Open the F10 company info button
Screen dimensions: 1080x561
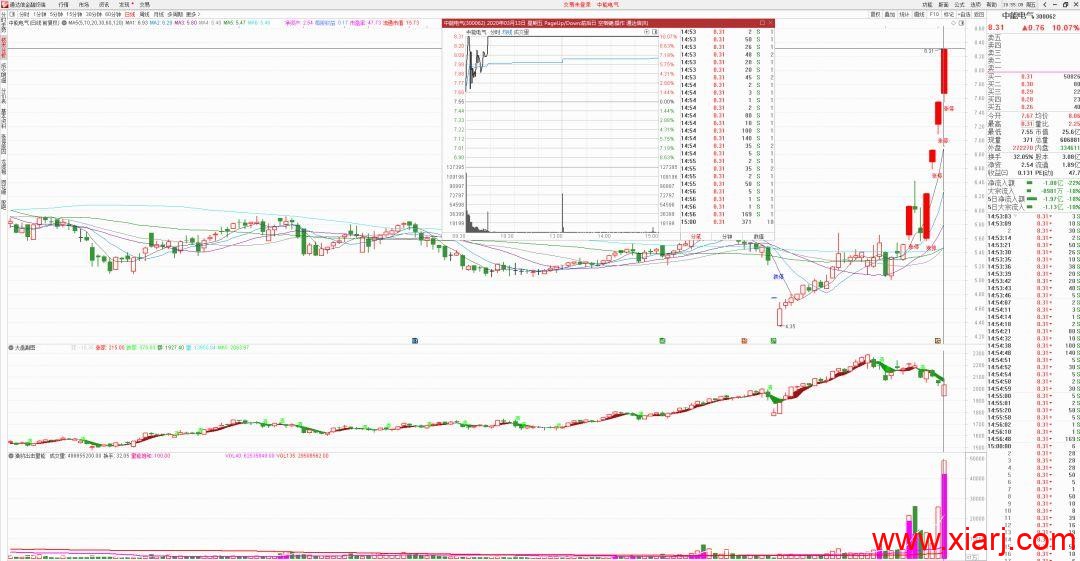934,14
